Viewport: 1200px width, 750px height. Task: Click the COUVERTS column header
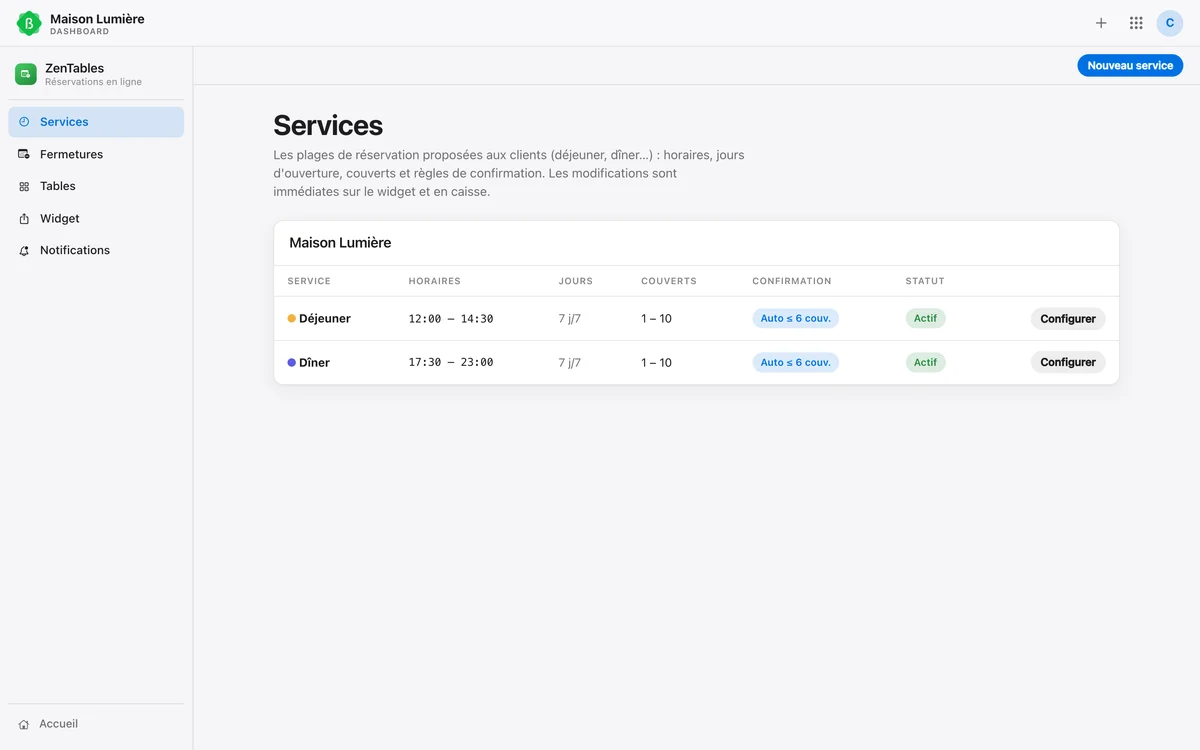[669, 281]
